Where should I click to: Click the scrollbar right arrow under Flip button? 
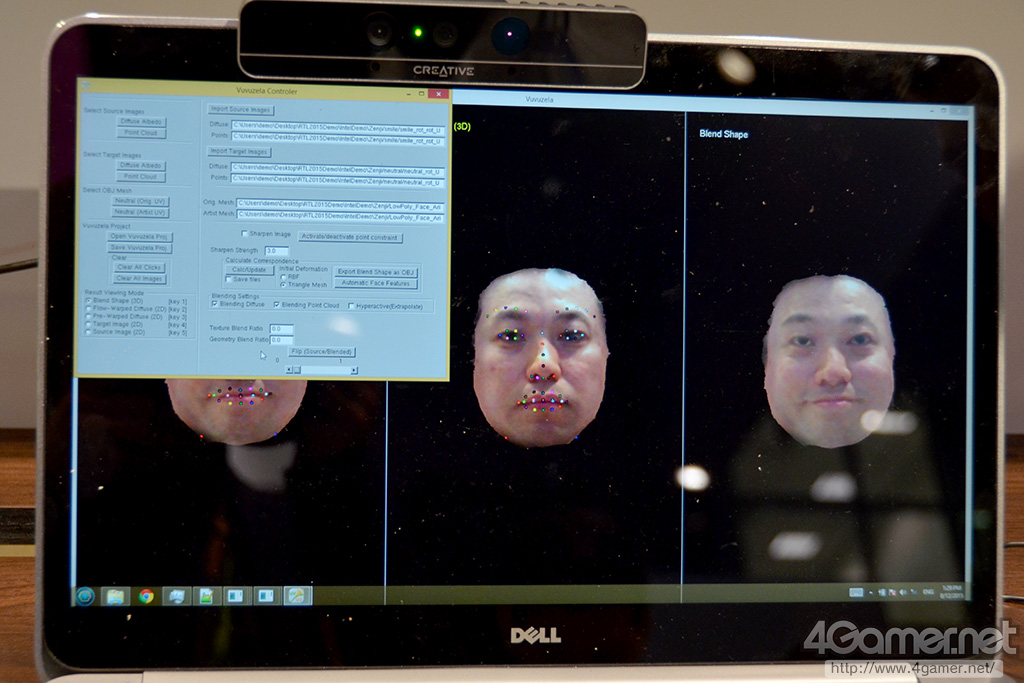pyautogui.click(x=354, y=369)
